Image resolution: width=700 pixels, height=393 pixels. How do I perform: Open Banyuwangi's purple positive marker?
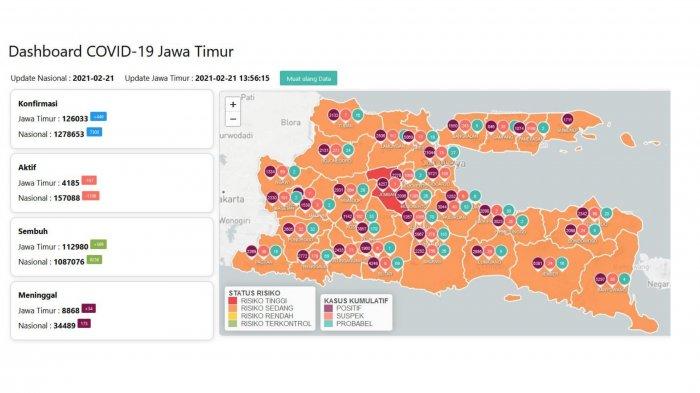tap(600, 279)
